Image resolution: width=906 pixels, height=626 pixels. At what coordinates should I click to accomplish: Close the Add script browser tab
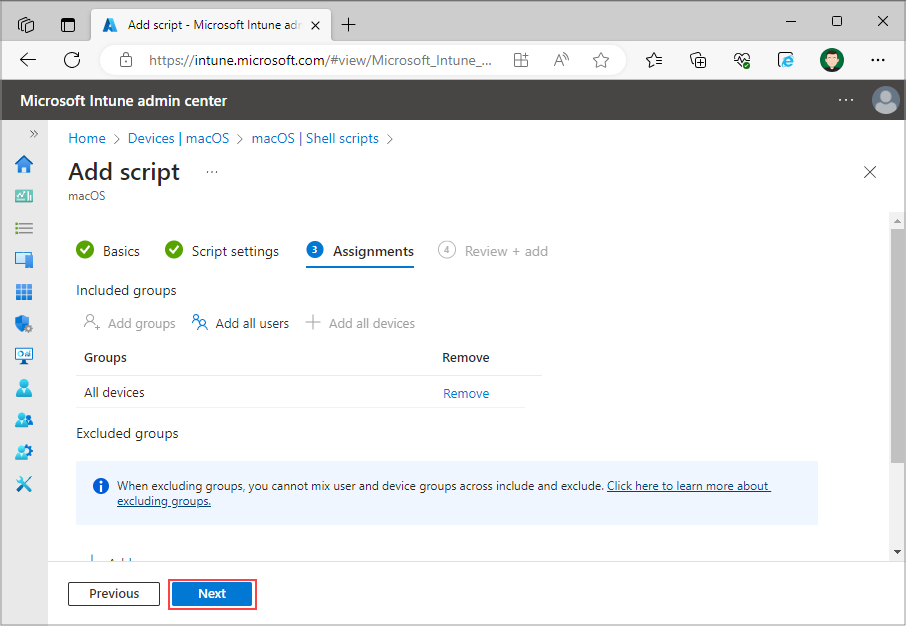(315, 25)
